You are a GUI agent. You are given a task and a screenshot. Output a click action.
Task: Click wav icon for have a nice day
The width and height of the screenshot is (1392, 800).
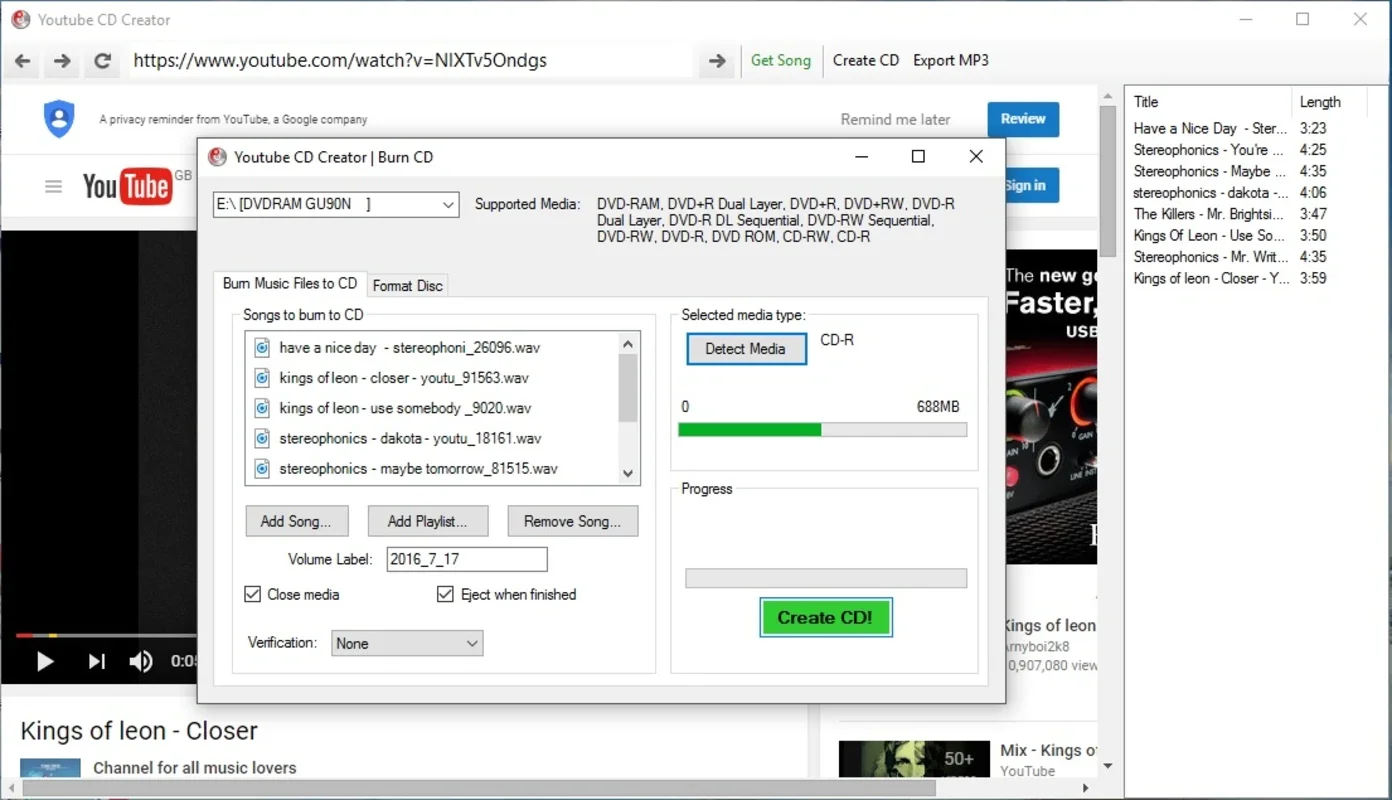tap(262, 348)
